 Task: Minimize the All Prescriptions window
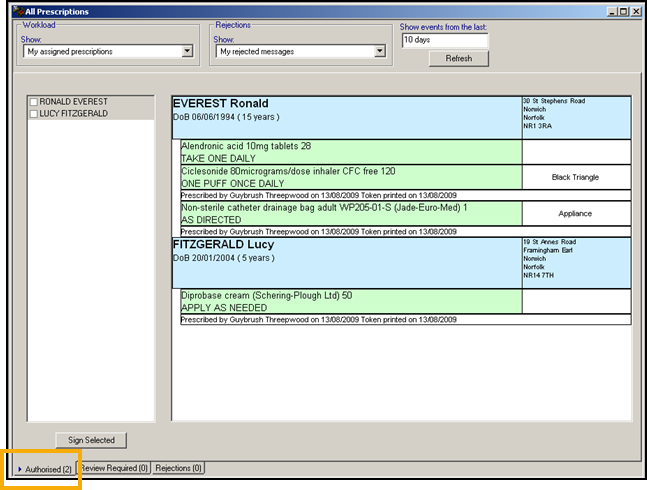click(x=607, y=11)
